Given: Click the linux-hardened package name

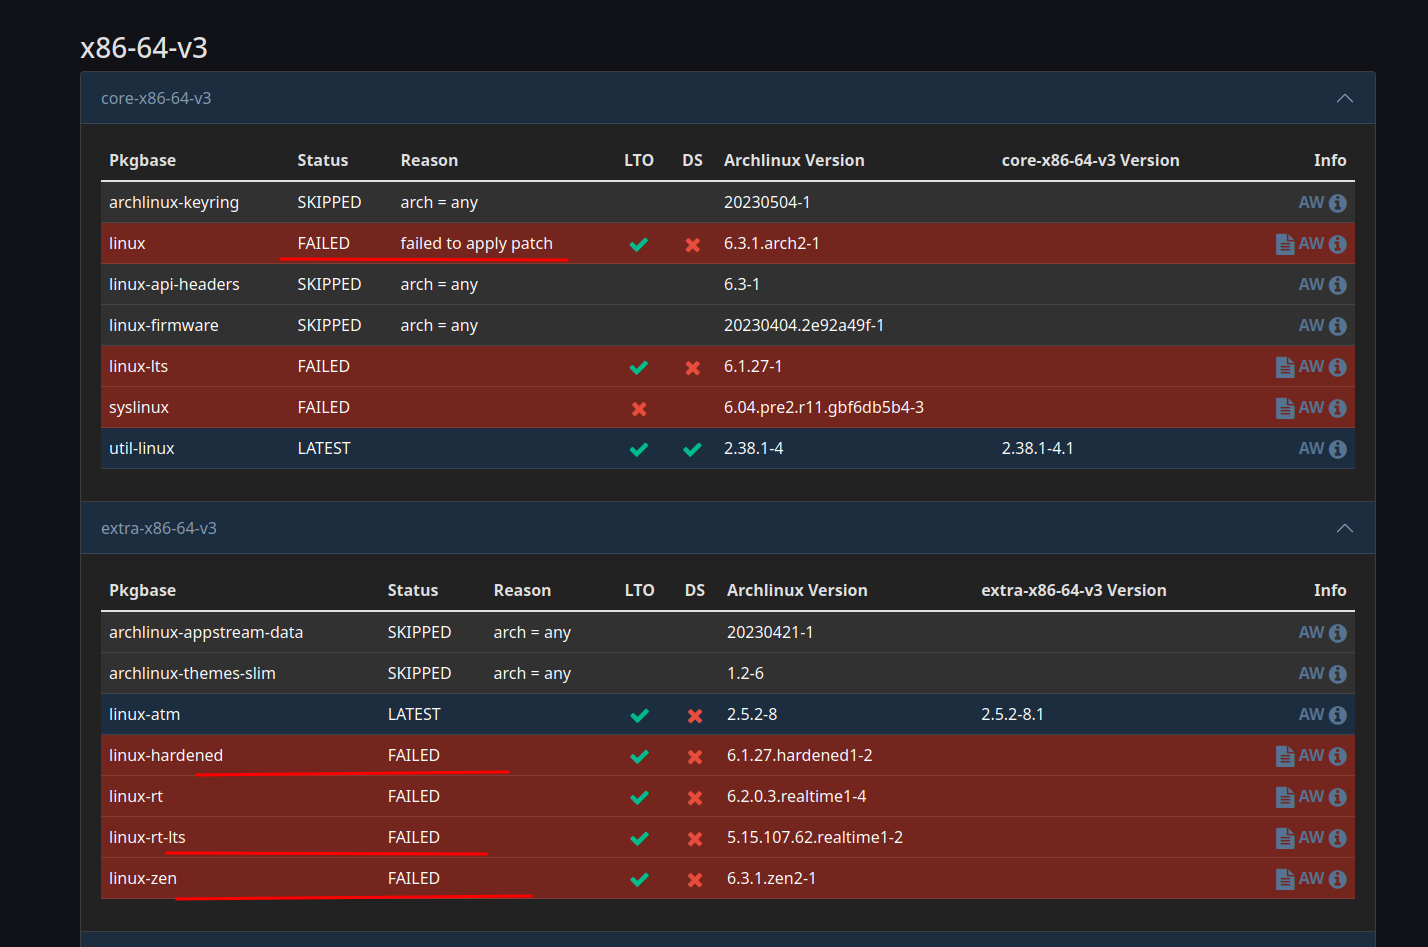Looking at the screenshot, I should [x=166, y=755].
